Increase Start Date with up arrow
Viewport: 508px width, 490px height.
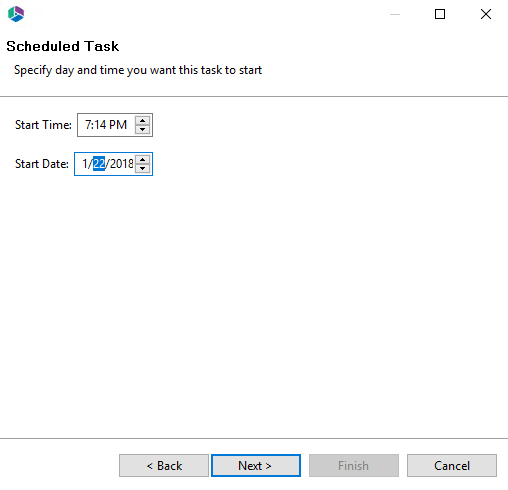point(142,160)
